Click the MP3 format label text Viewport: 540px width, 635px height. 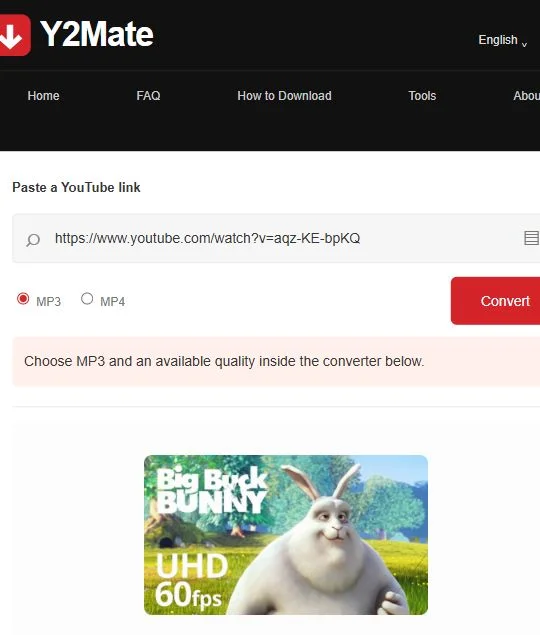pos(48,302)
